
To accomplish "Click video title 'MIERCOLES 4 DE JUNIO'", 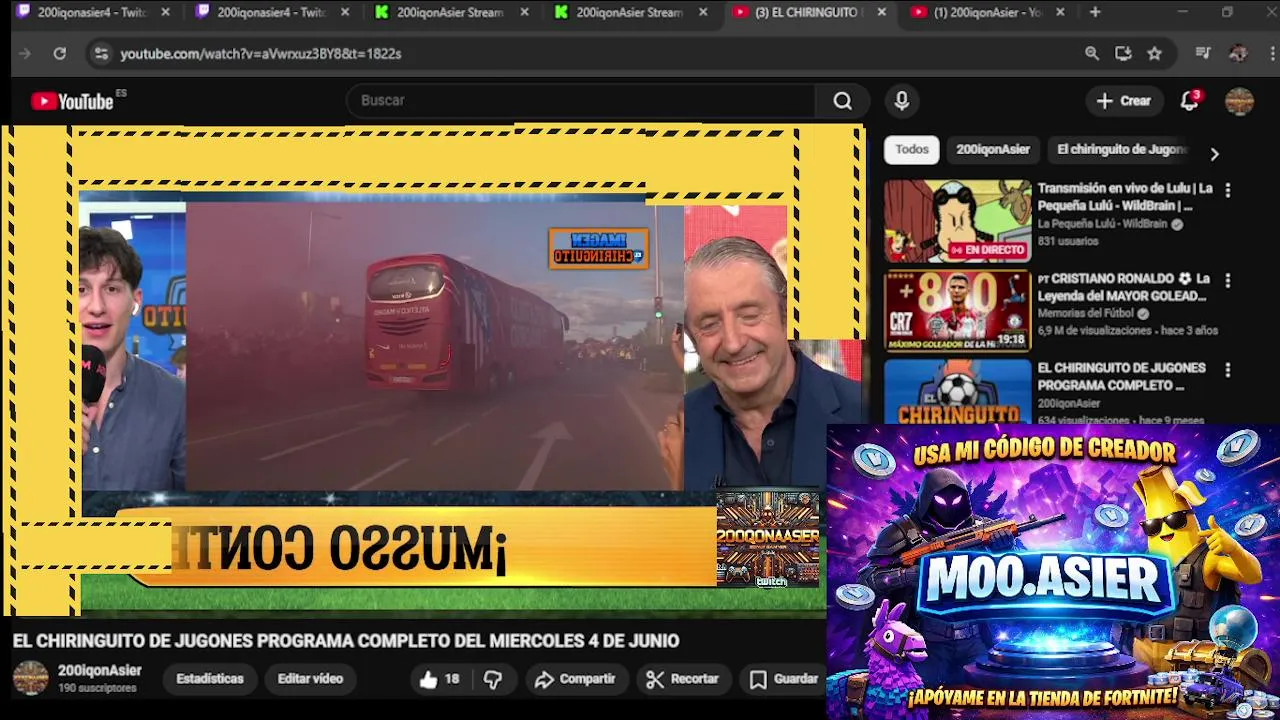I will pyautogui.click(x=582, y=641).
